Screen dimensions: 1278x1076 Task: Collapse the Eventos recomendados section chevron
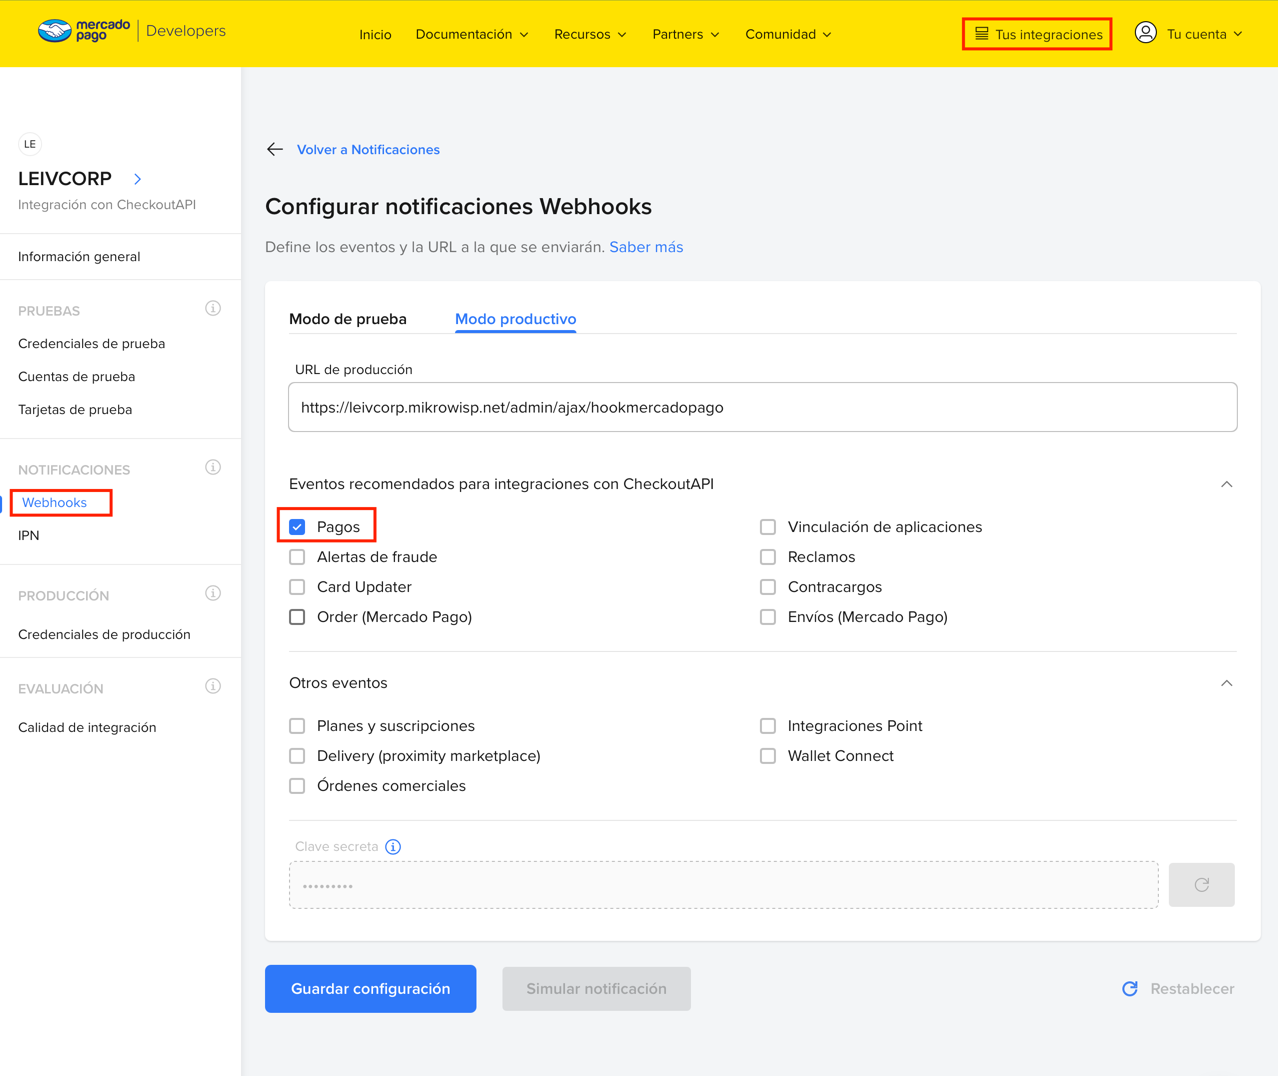(1226, 484)
